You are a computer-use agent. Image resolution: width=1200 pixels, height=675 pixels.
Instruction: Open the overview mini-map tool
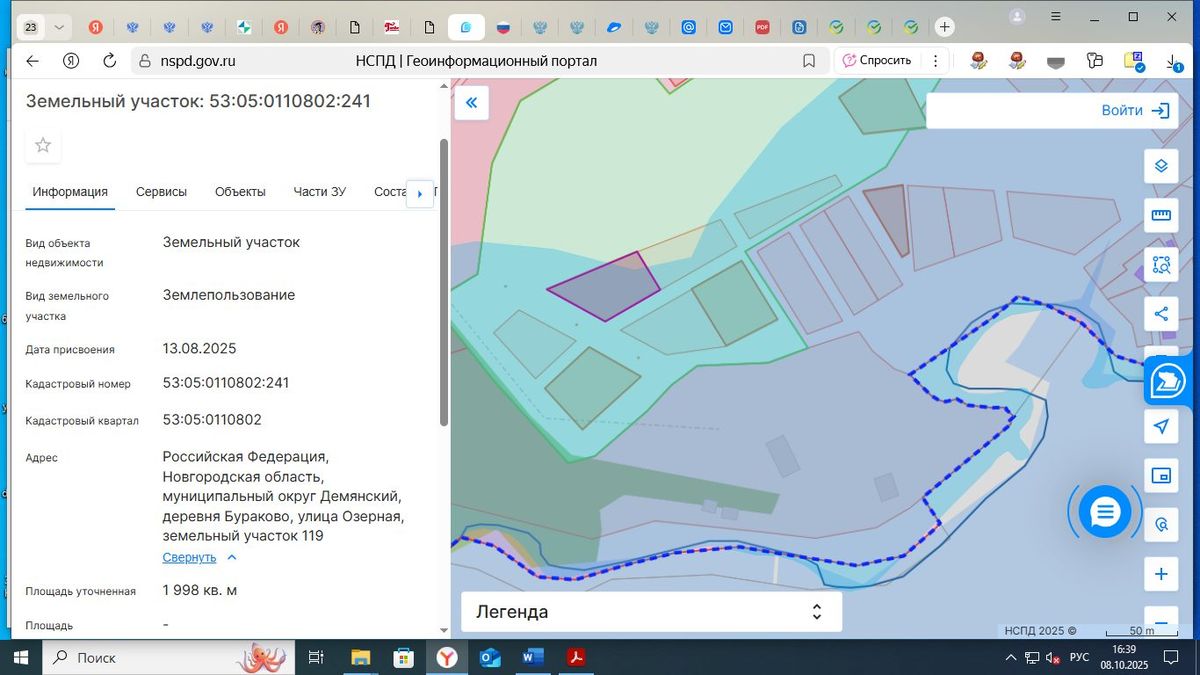pyautogui.click(x=1161, y=475)
